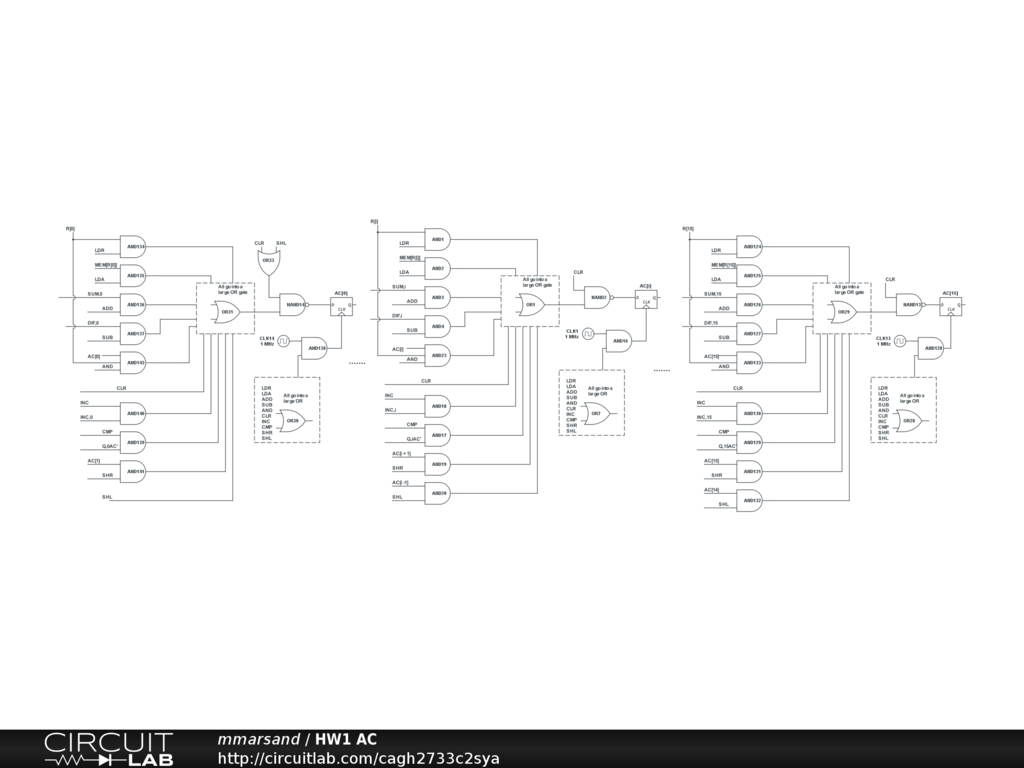Click the AND138 gate next to CLK14
Viewport: 1024px width, 768px height.
(314, 349)
